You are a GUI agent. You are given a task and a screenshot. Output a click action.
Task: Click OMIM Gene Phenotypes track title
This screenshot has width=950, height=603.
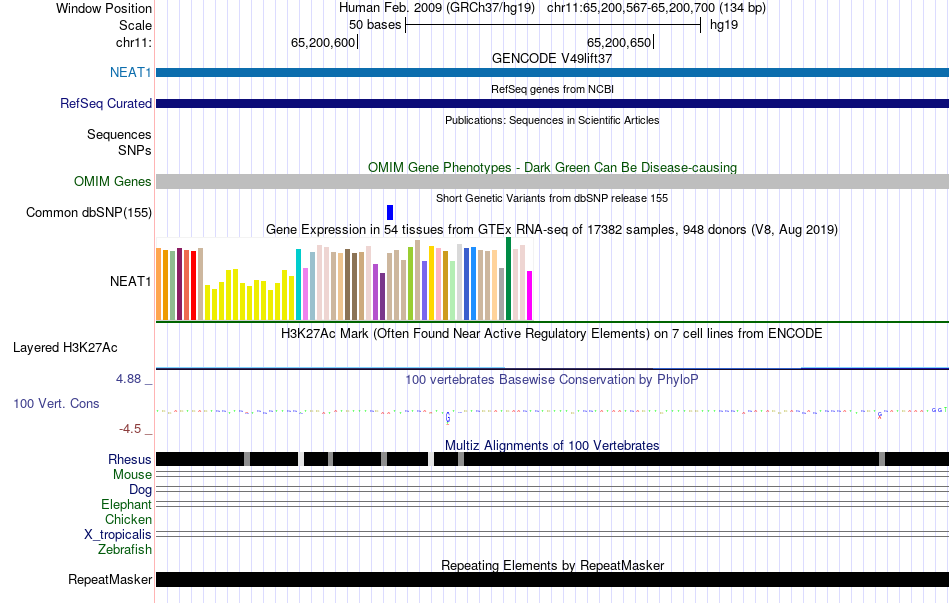click(x=552, y=167)
